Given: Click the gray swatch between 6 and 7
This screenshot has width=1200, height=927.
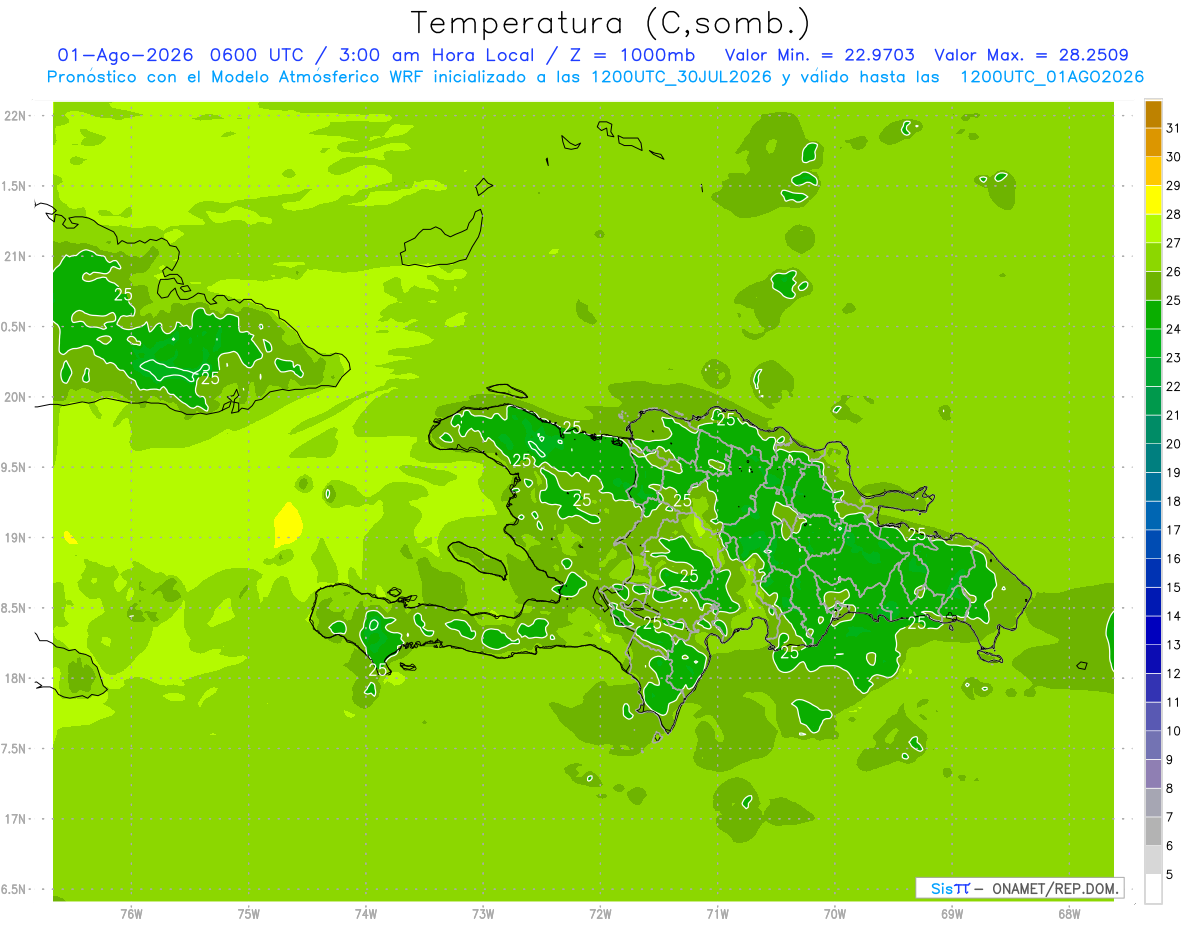Looking at the screenshot, I should 1153,831.
